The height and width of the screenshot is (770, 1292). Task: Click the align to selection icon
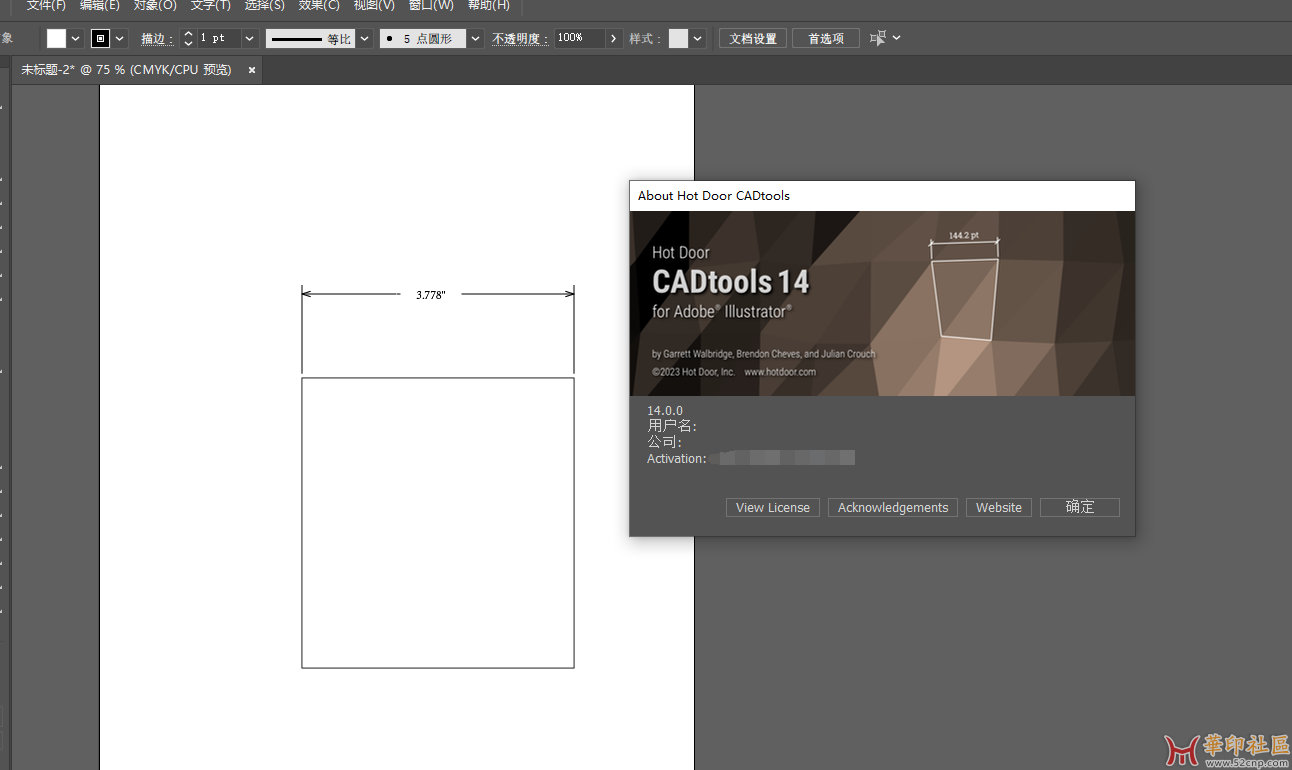pyautogui.click(x=877, y=38)
